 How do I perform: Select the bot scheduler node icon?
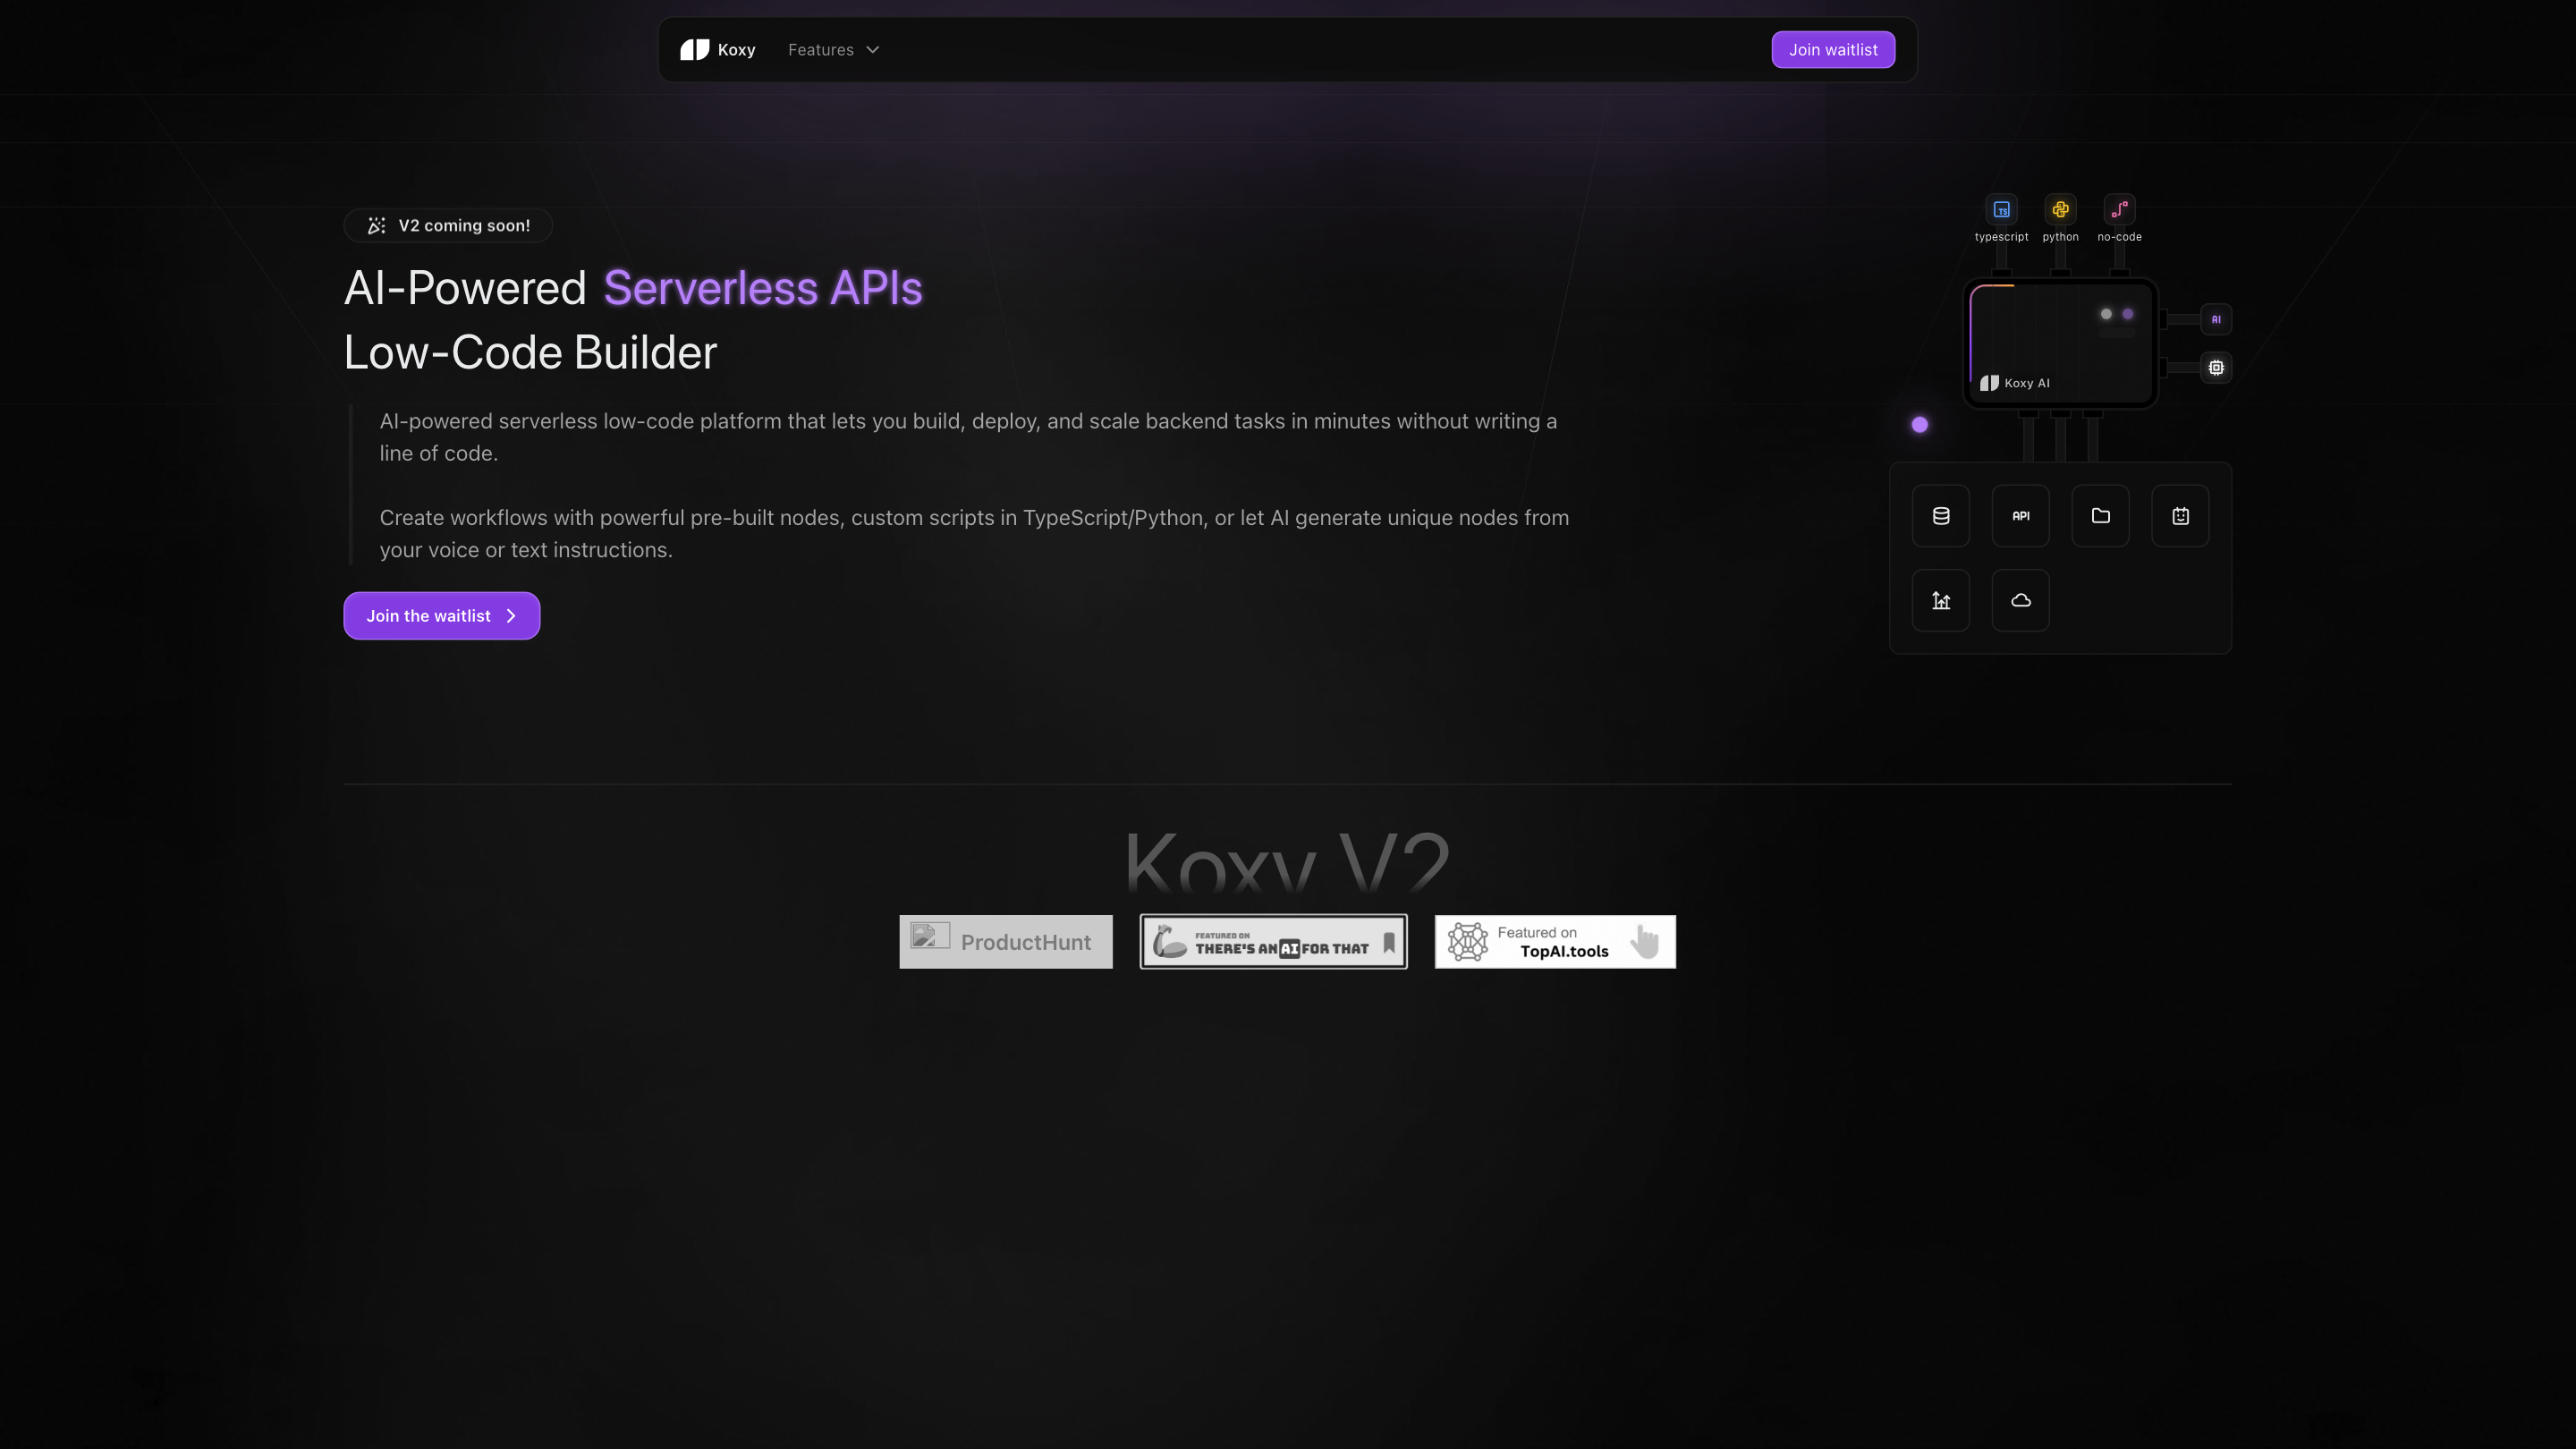(2180, 515)
